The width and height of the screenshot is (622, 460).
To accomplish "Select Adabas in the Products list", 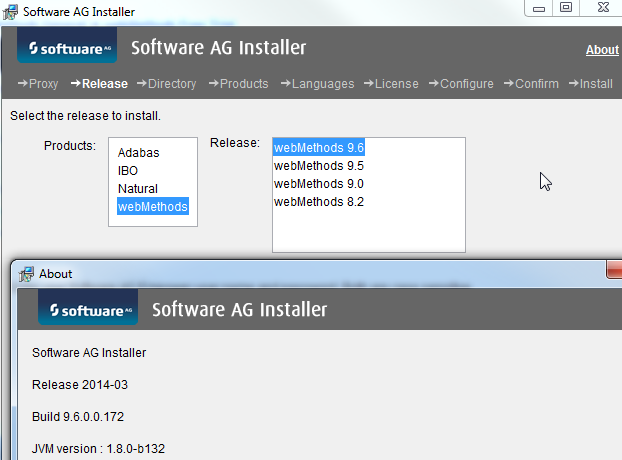I will [138, 153].
